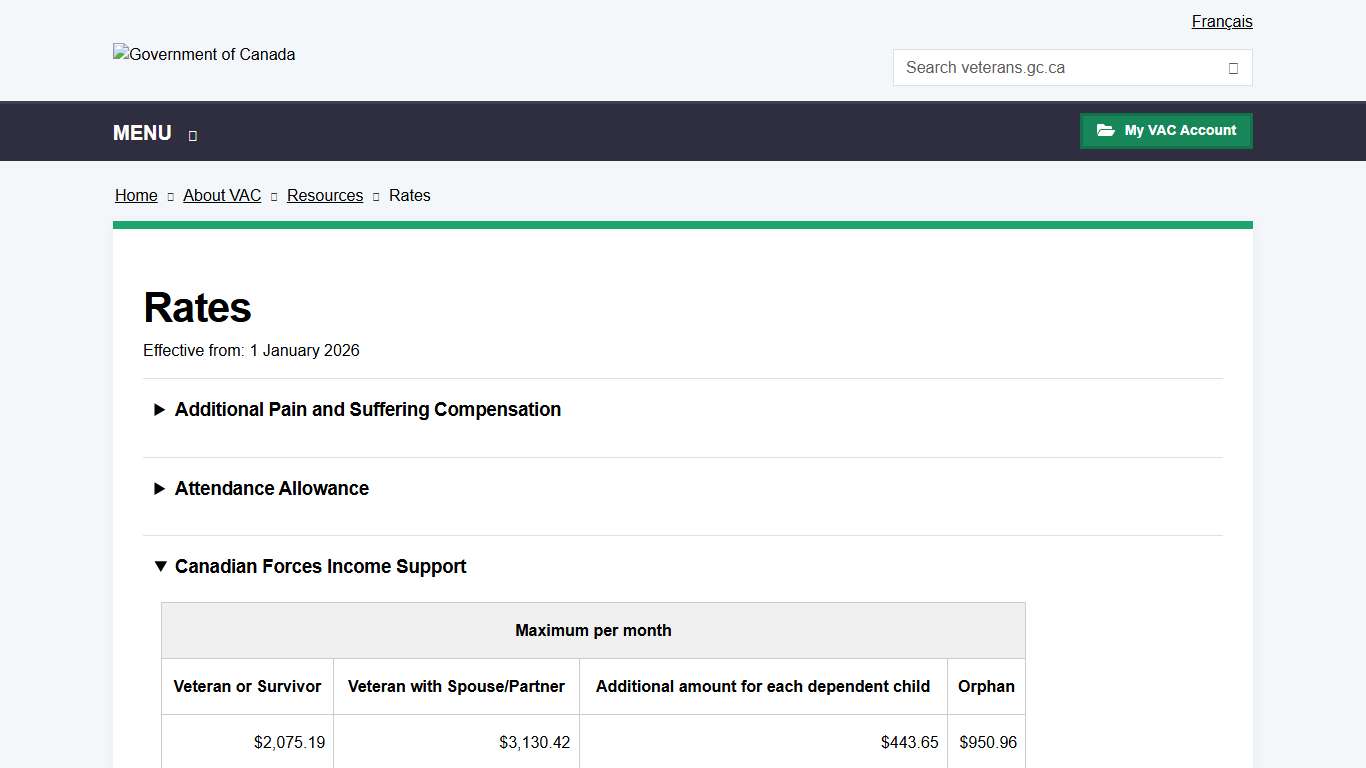Select the Veteran with Spouse/Partner column header
The width and height of the screenshot is (1366, 768).
456,687
